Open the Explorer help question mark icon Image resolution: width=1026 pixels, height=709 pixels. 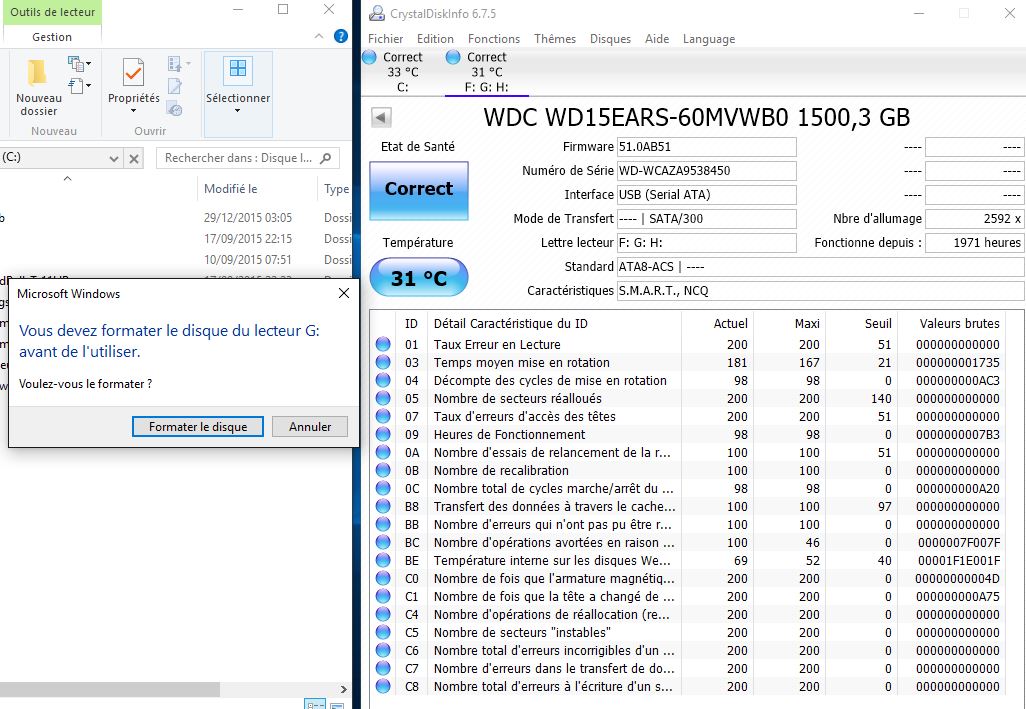click(341, 37)
